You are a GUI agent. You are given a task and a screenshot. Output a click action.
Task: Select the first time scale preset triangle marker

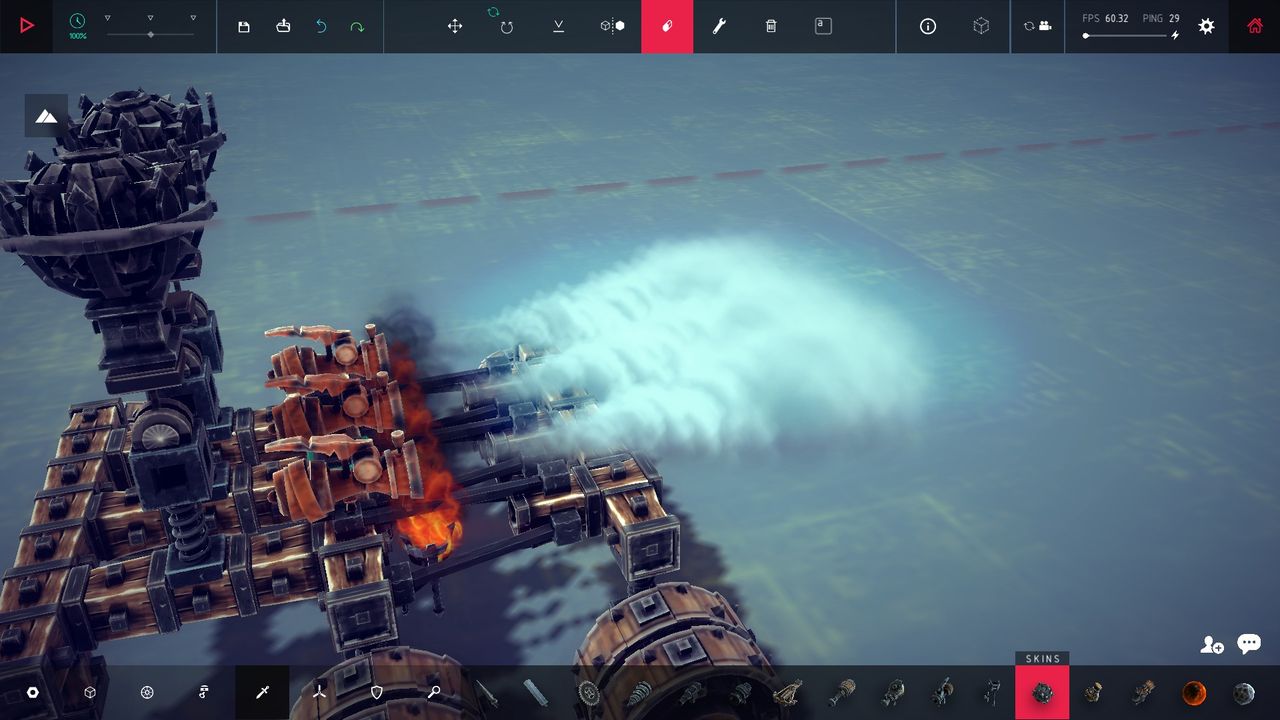pyautogui.click(x=108, y=18)
